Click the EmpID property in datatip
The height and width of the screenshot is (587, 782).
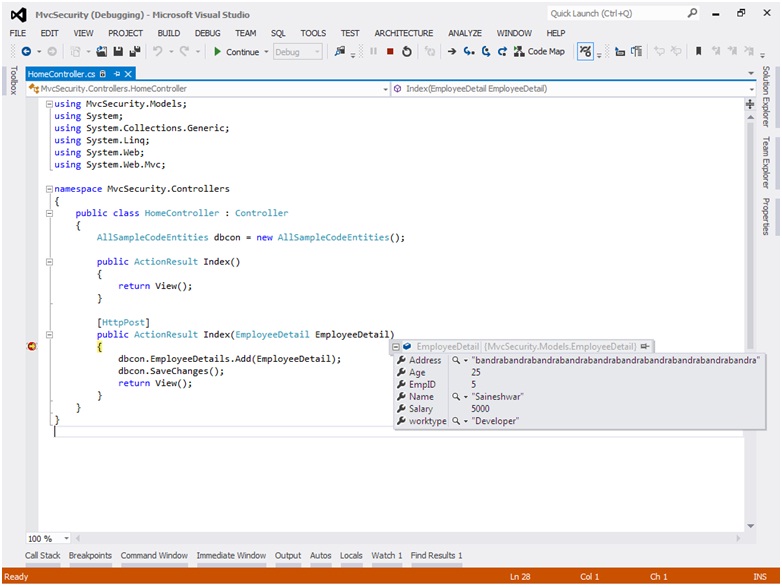tap(422, 385)
